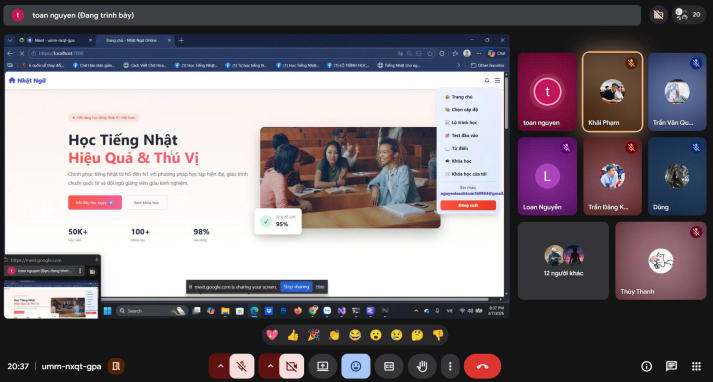Send the thumbs up reaction
The image size is (713, 382).
click(x=293, y=335)
